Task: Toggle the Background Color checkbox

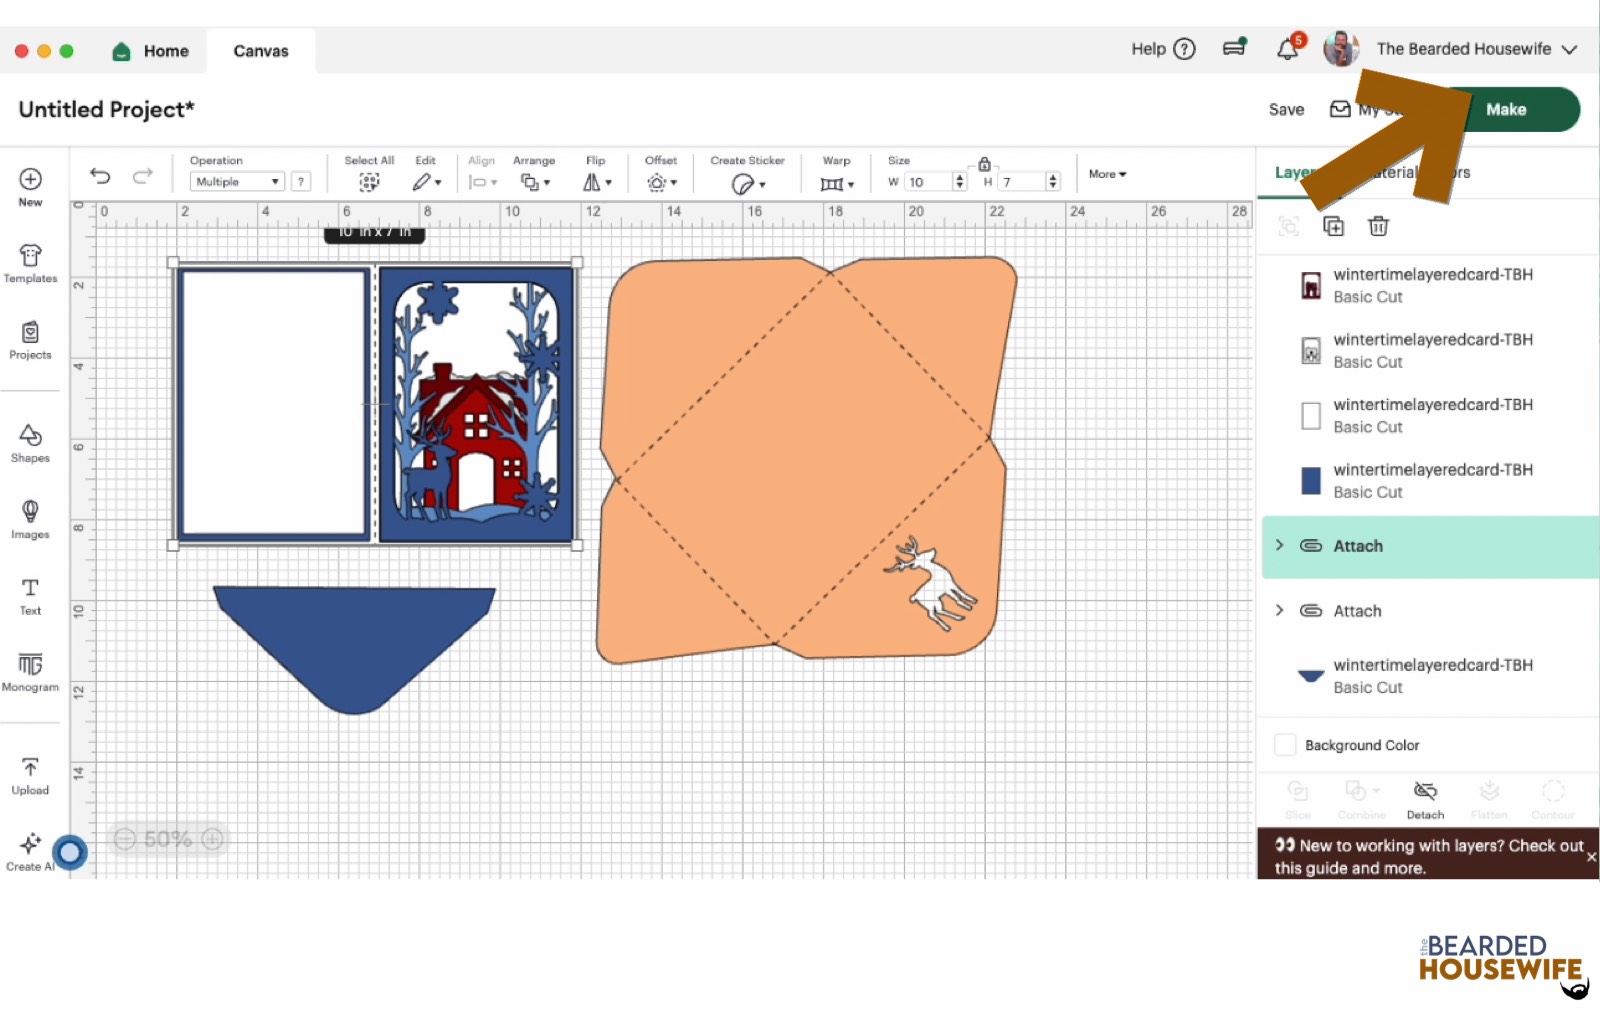Action: [x=1285, y=745]
